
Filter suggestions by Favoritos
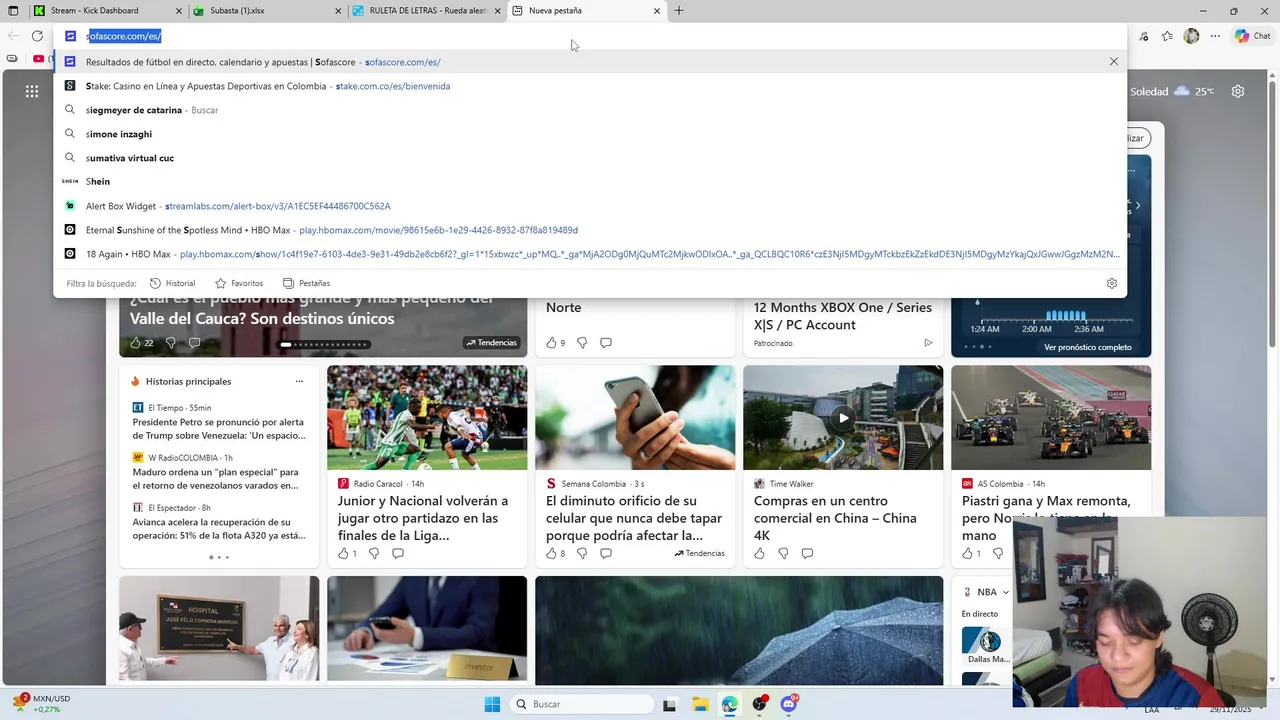(239, 283)
